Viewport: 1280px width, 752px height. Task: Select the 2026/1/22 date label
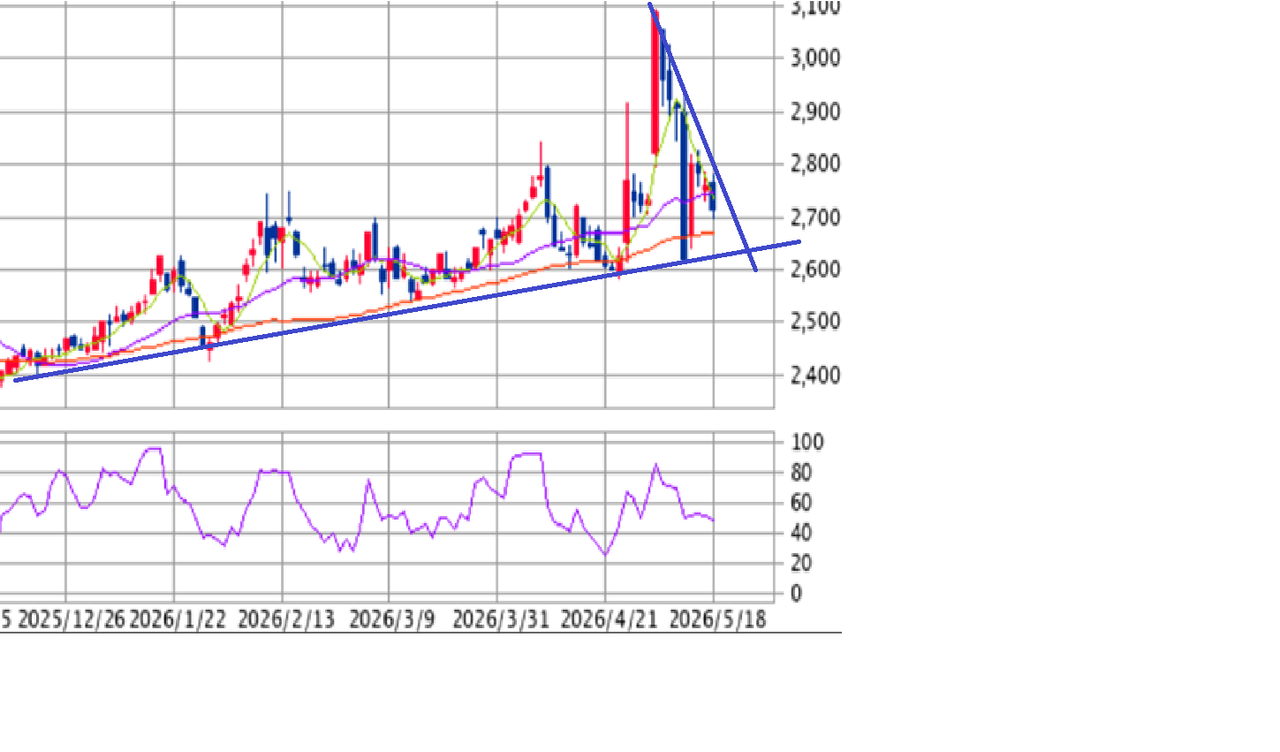[178, 620]
